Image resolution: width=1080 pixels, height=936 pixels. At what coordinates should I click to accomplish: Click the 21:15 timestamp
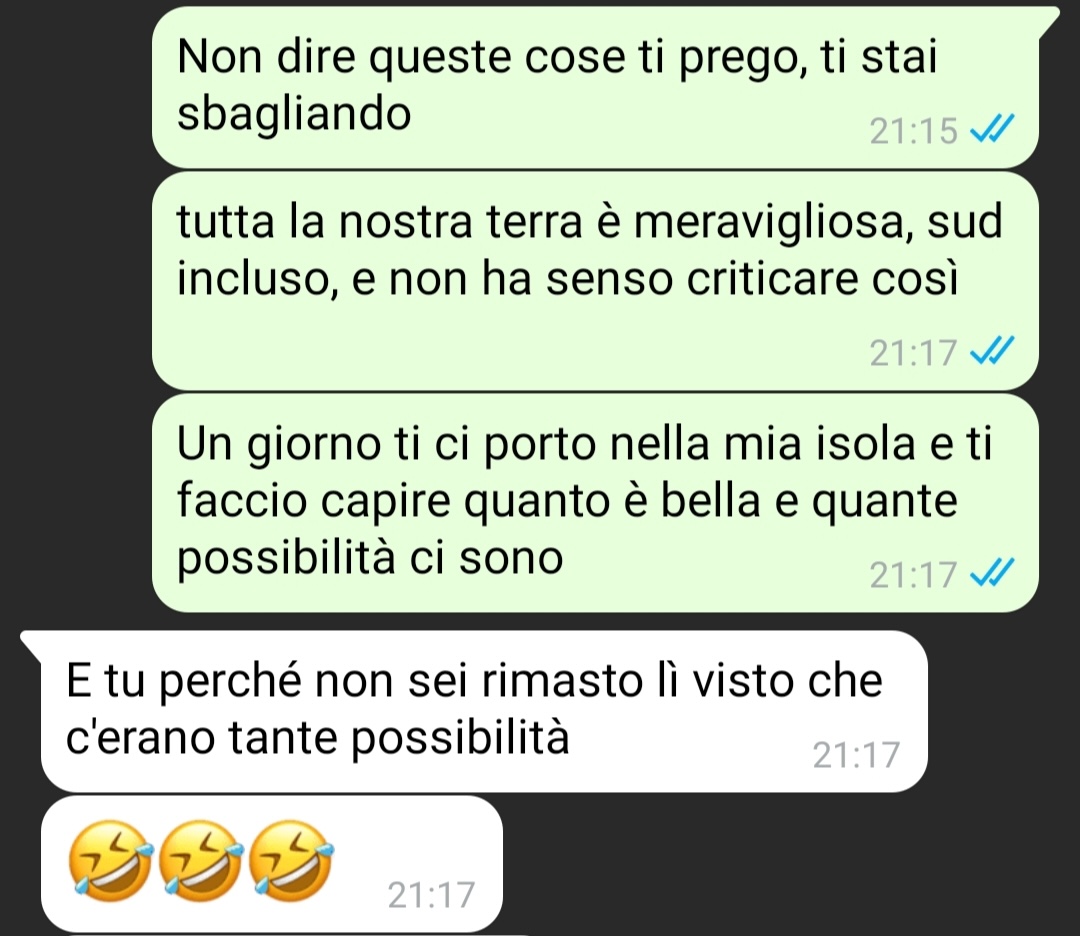pyautogui.click(x=913, y=130)
